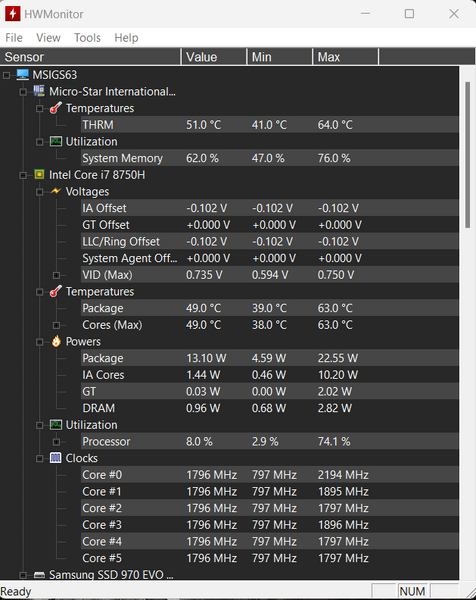Click the Sensor column header

pos(90,57)
